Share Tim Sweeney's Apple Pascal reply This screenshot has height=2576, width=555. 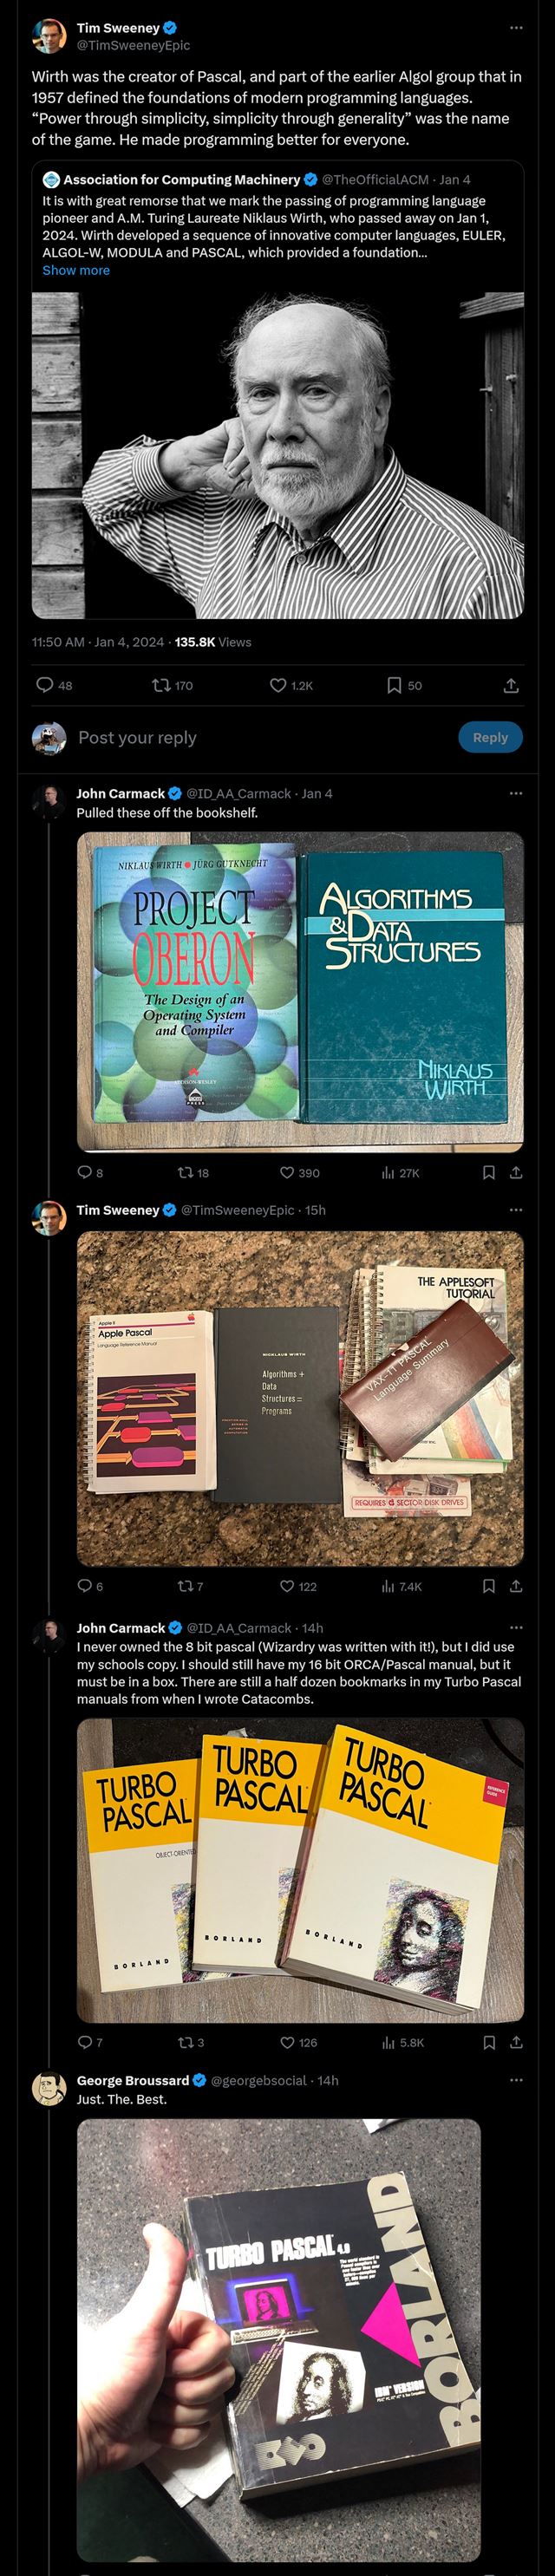[x=516, y=1586]
